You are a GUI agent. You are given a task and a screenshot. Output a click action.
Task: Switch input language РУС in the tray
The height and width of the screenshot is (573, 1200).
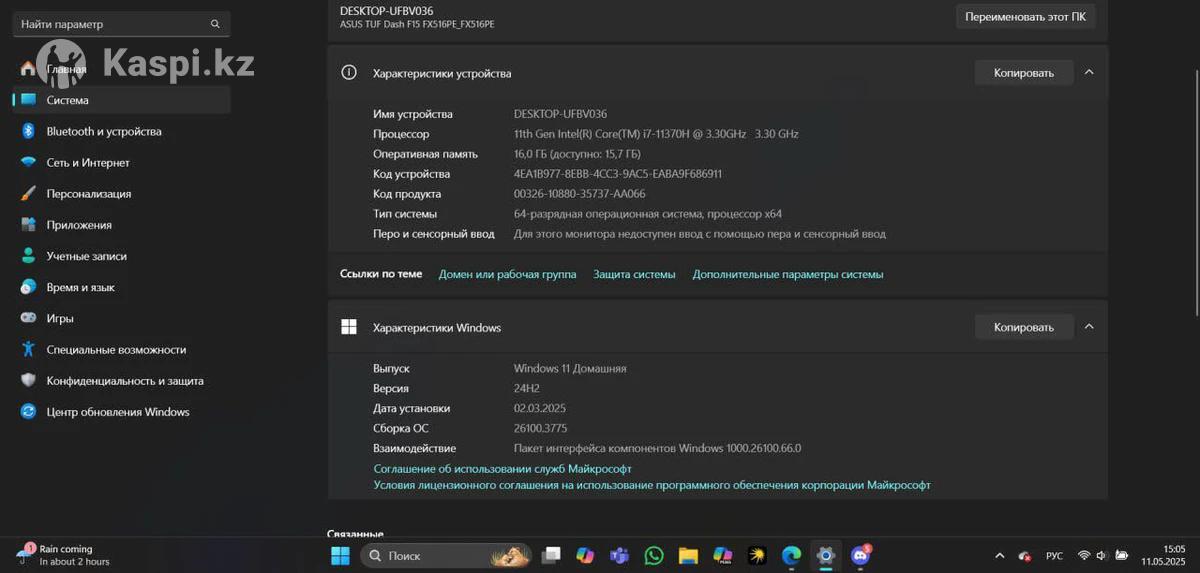click(x=1054, y=555)
